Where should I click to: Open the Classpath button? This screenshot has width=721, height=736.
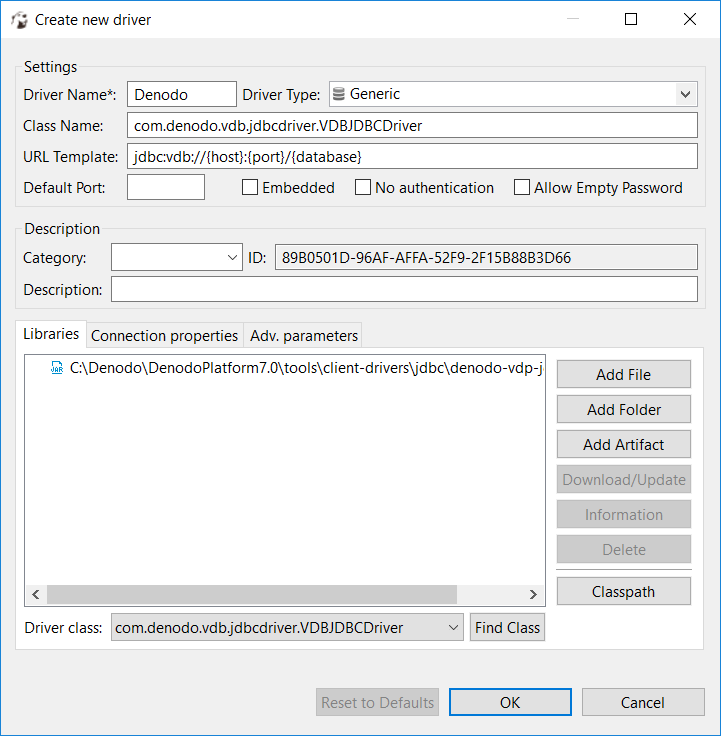click(x=624, y=591)
